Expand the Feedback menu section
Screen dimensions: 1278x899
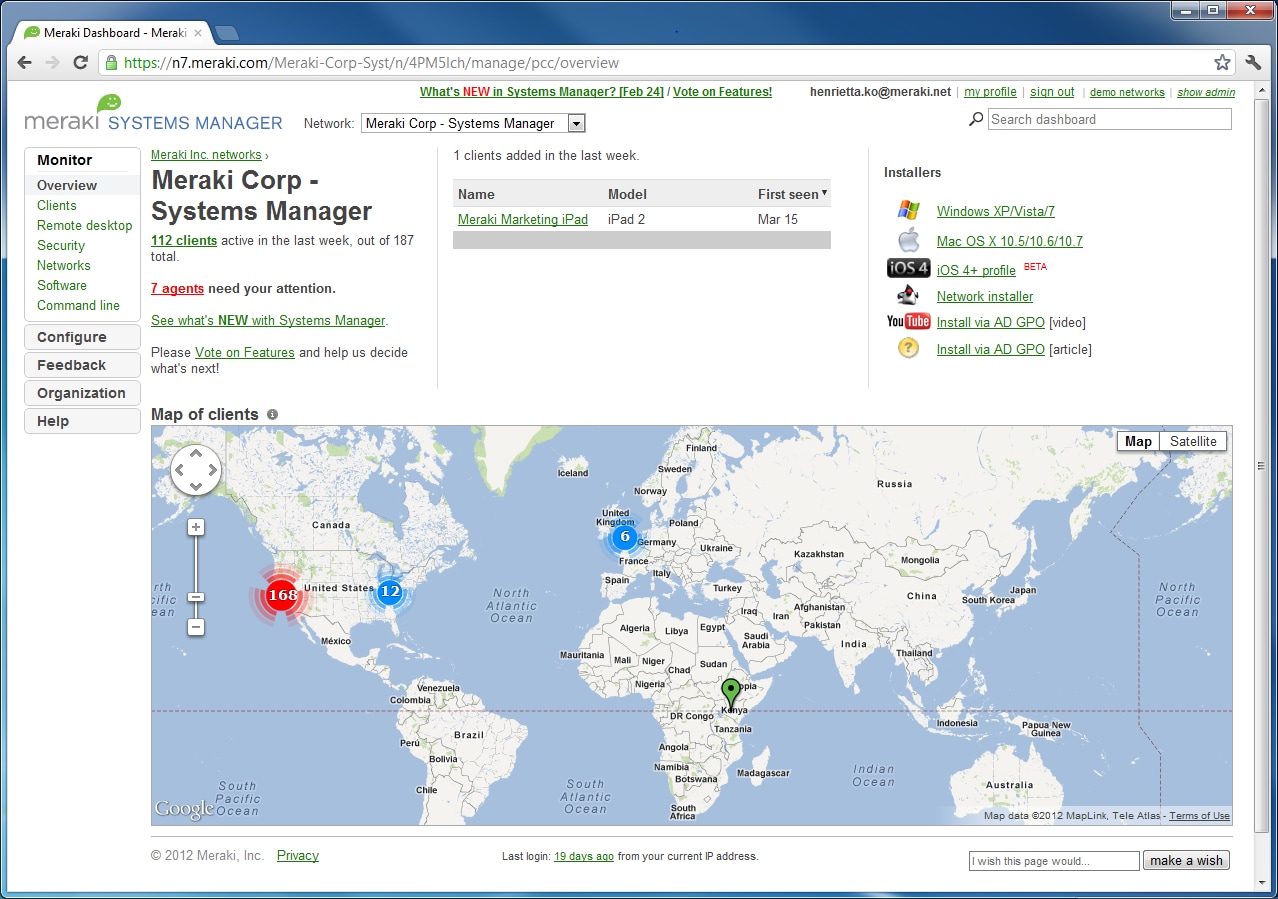point(82,365)
